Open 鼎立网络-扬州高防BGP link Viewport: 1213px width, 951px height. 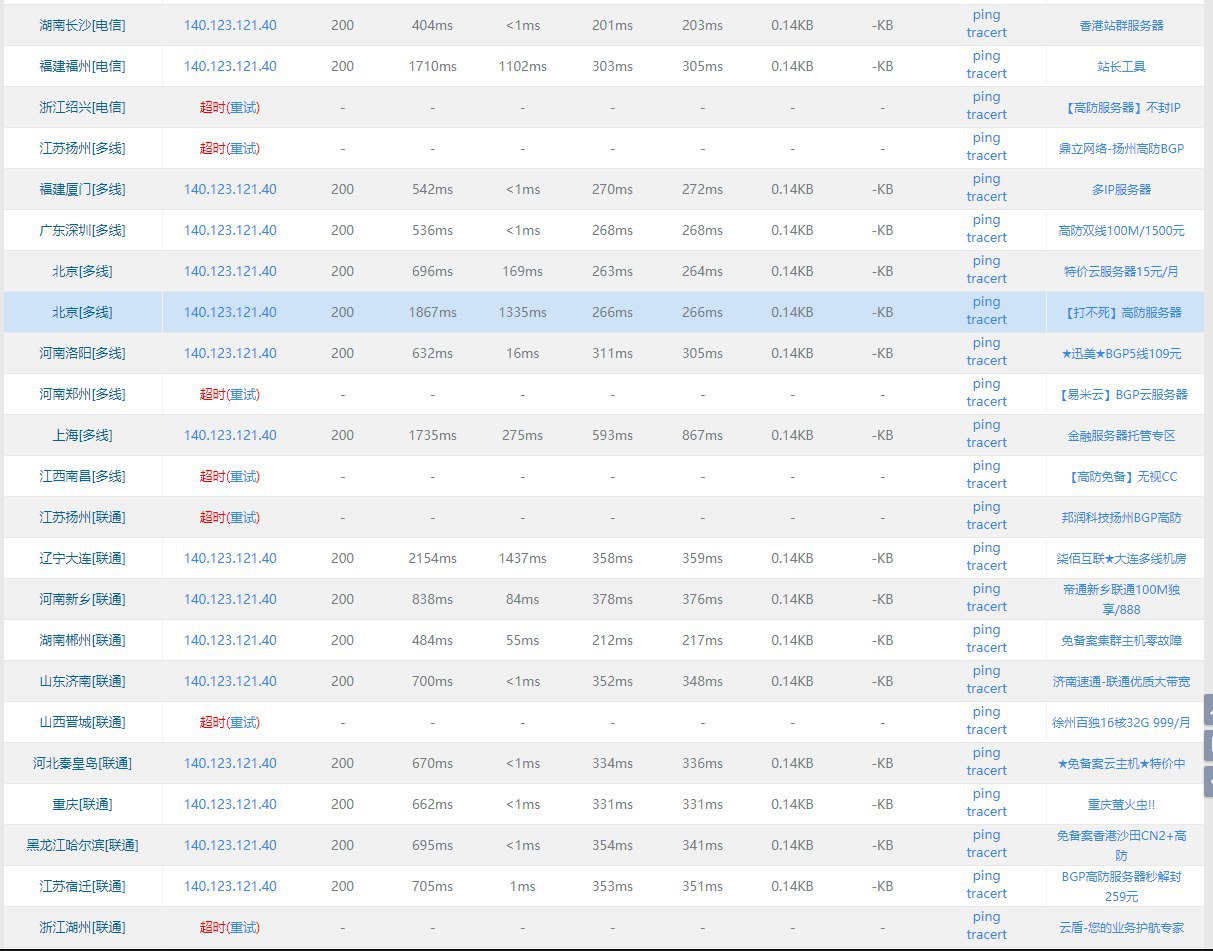point(1121,148)
